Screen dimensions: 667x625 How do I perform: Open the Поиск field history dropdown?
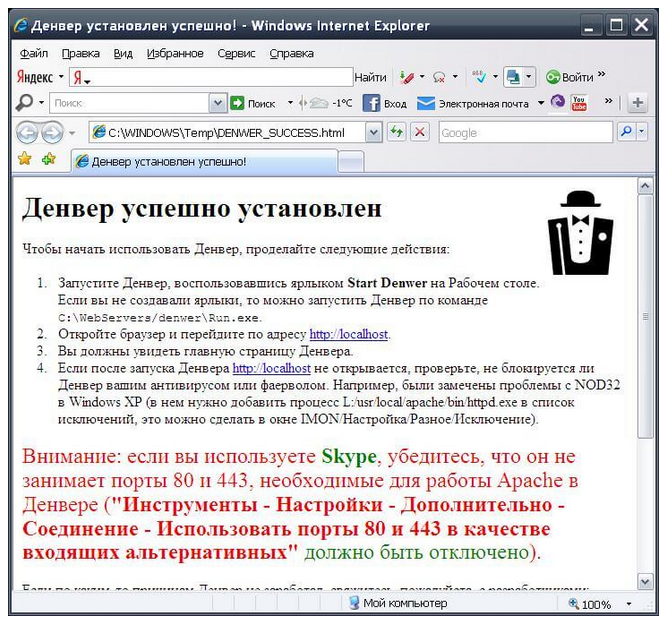218,103
